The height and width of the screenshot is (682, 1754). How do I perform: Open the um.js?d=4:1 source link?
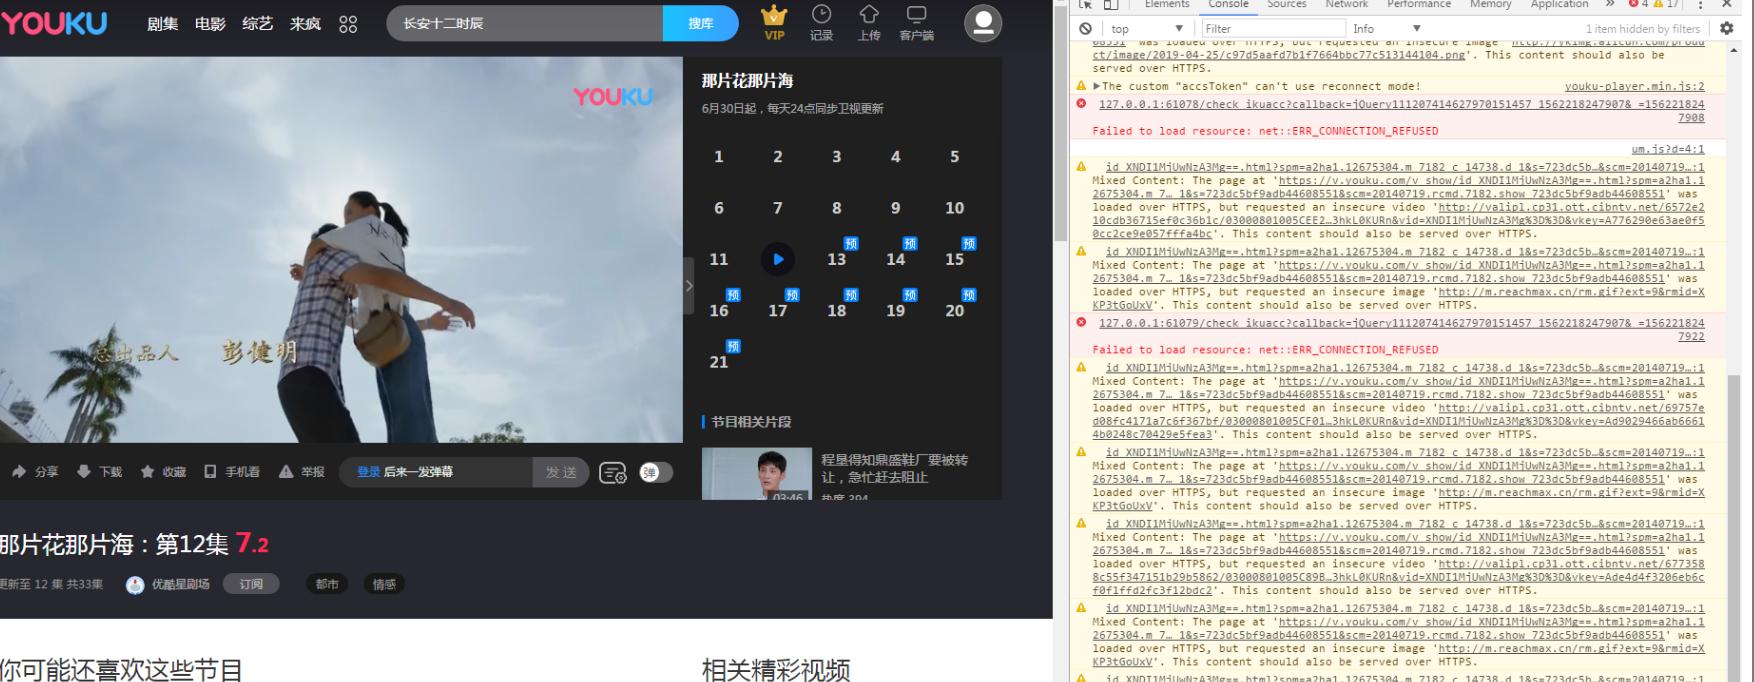coord(1668,149)
